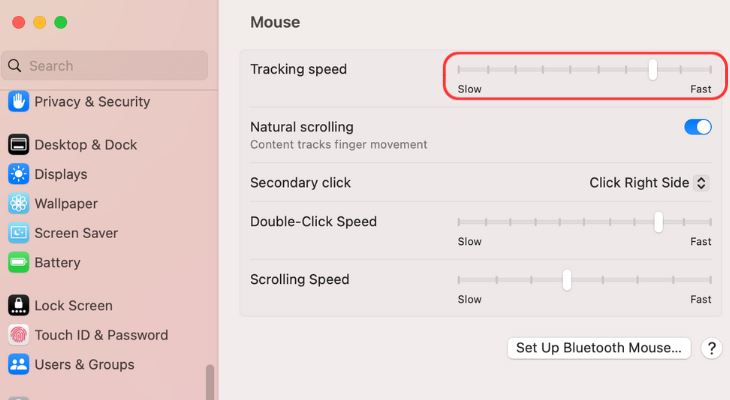This screenshot has height=400, width=730.
Task: Click the green zoom window button
Action: click(61, 22)
